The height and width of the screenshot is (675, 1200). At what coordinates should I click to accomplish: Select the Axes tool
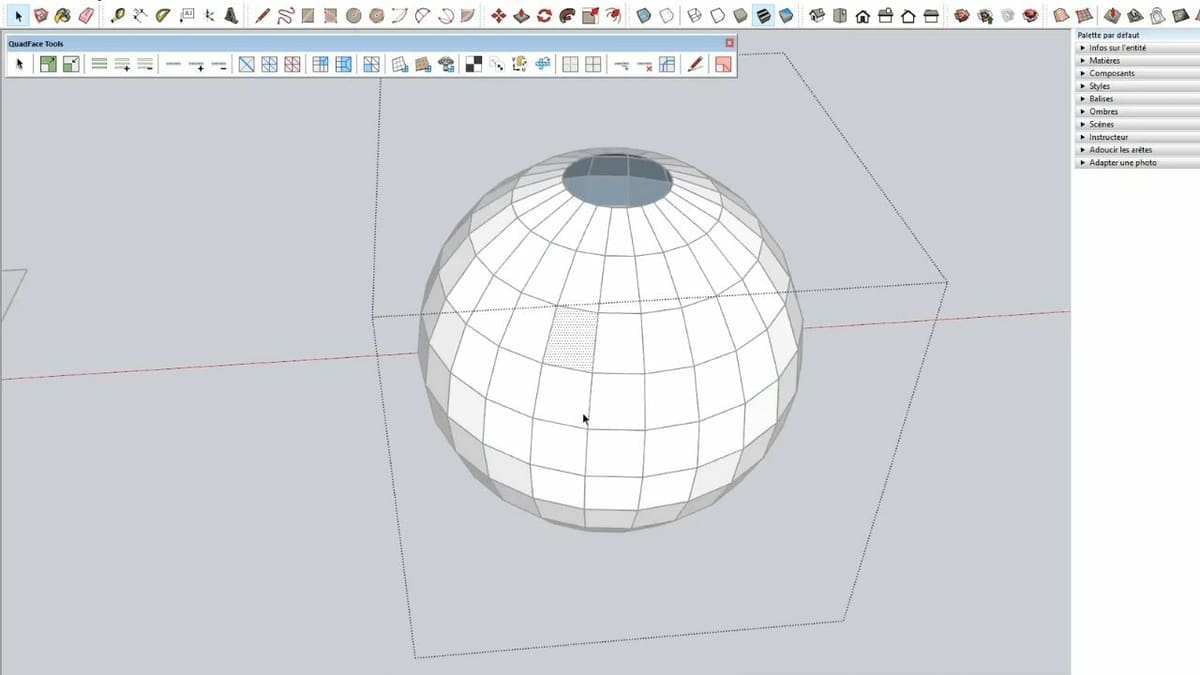click(210, 16)
